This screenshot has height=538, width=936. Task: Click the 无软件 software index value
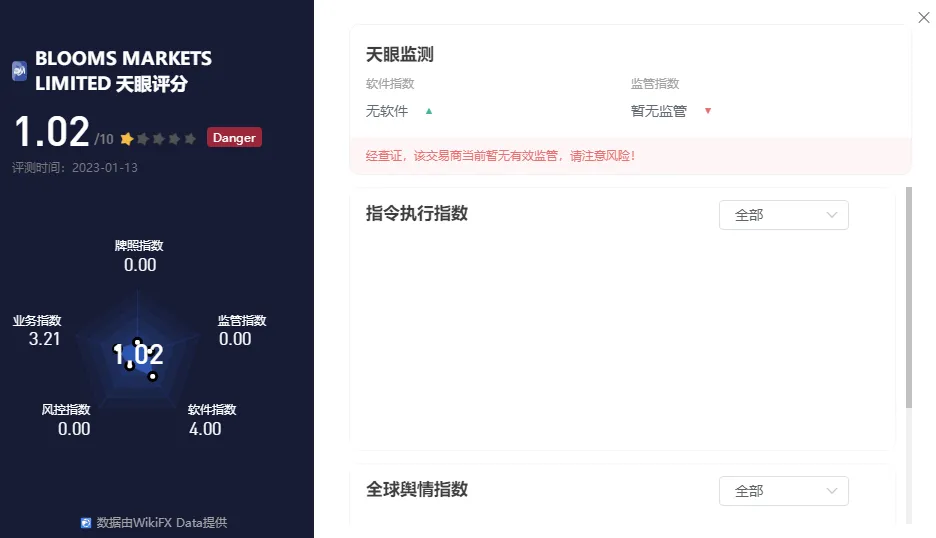point(387,111)
